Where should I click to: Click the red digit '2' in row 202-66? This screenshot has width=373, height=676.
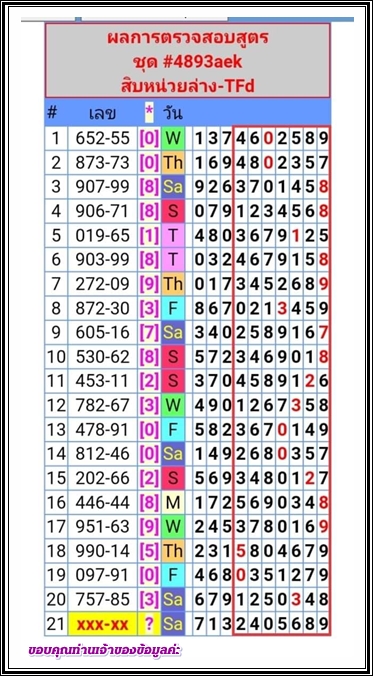pos(310,478)
